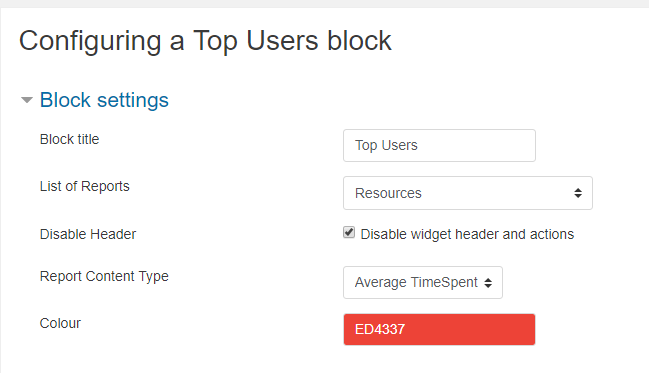Open the List of Reports dropdown

[468, 193]
